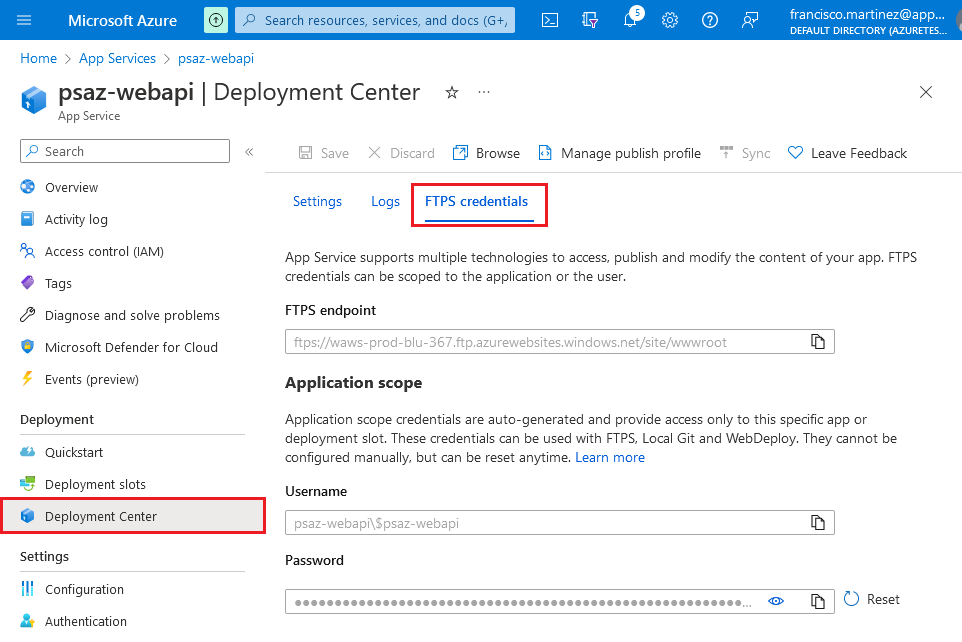Trigger Sync from the toolbar
962x642 pixels.
coord(744,153)
